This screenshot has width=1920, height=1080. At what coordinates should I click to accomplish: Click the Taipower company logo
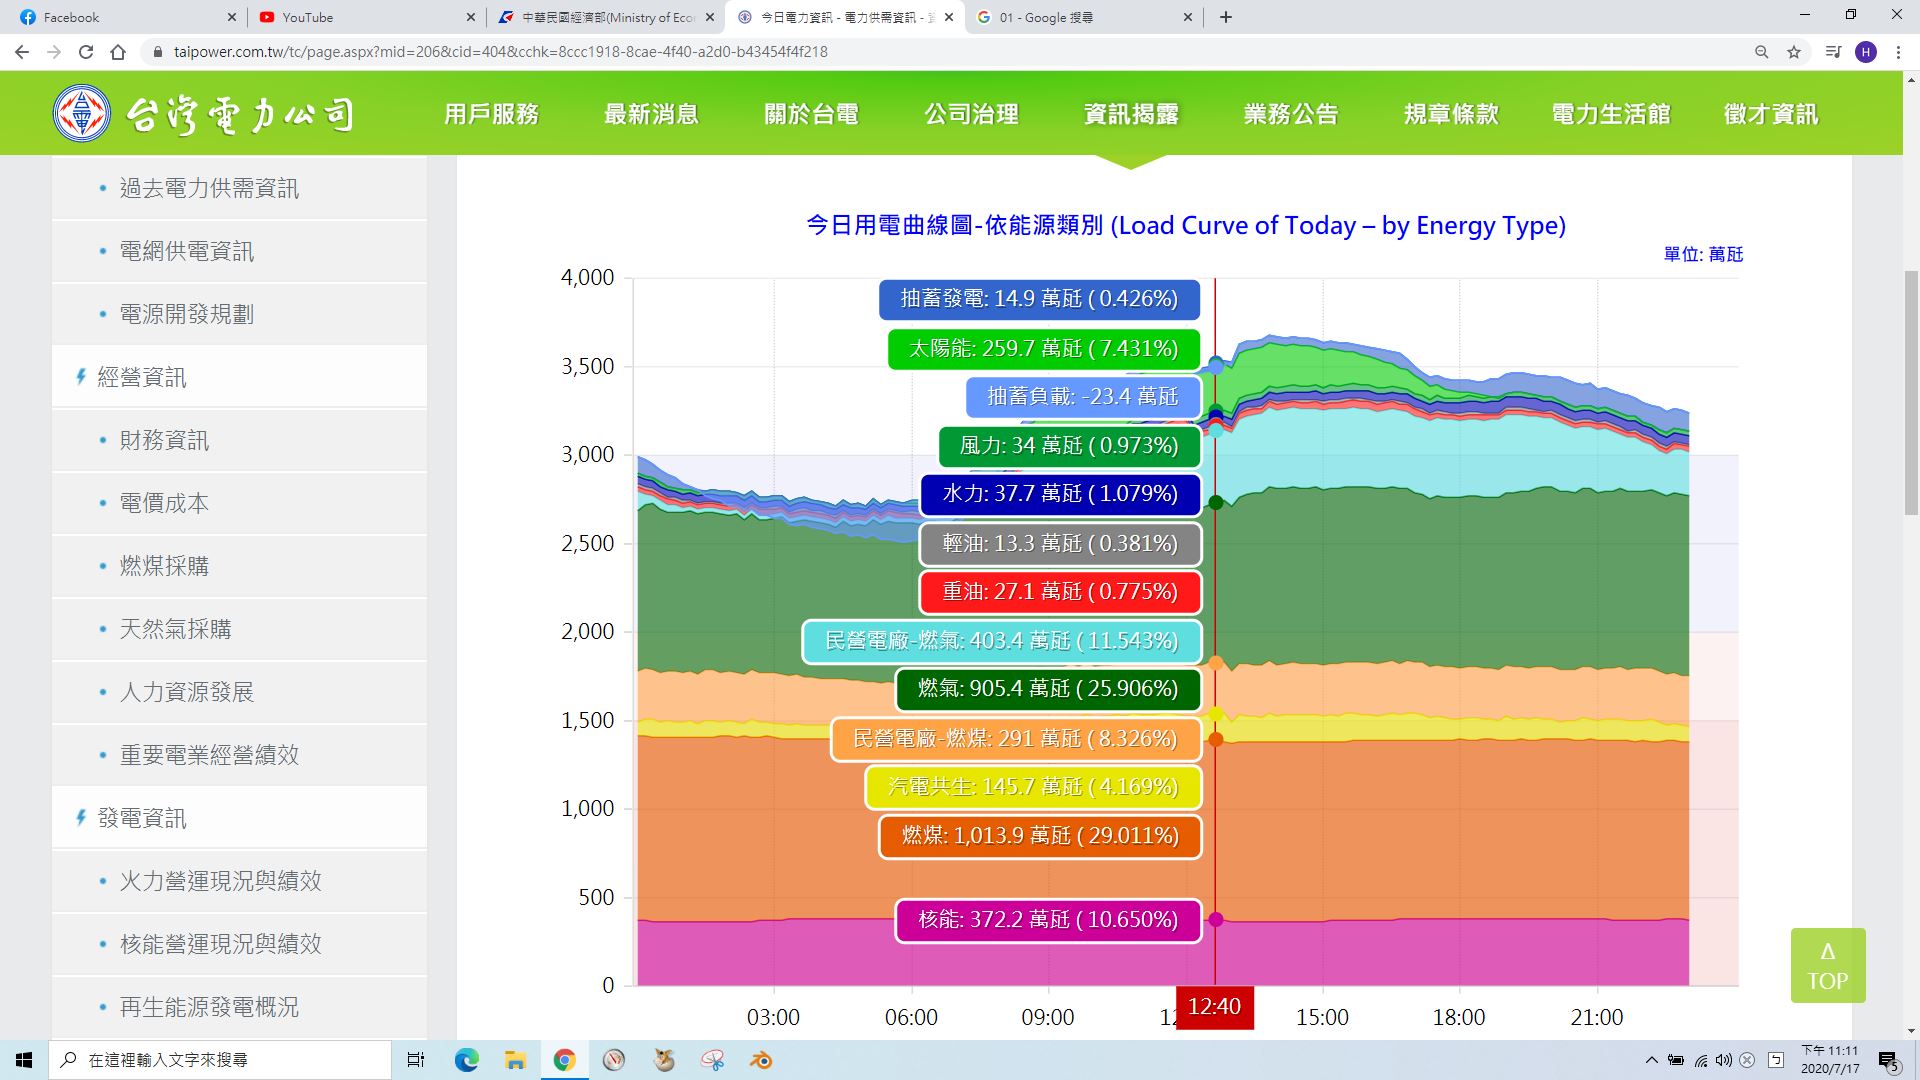point(204,114)
